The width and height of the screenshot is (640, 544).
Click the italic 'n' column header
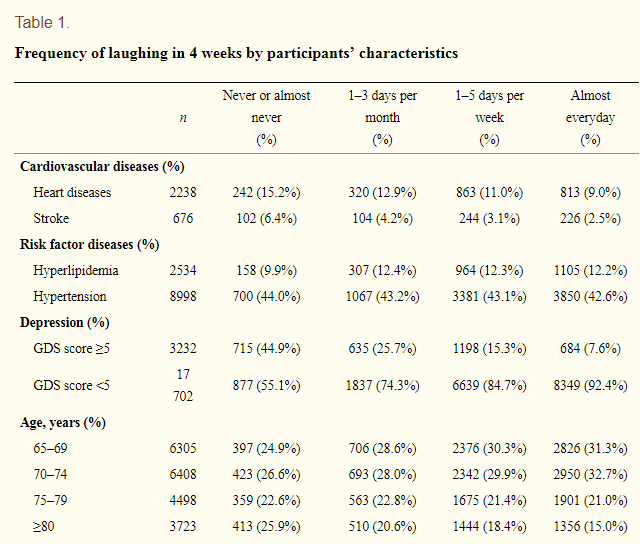[182, 118]
